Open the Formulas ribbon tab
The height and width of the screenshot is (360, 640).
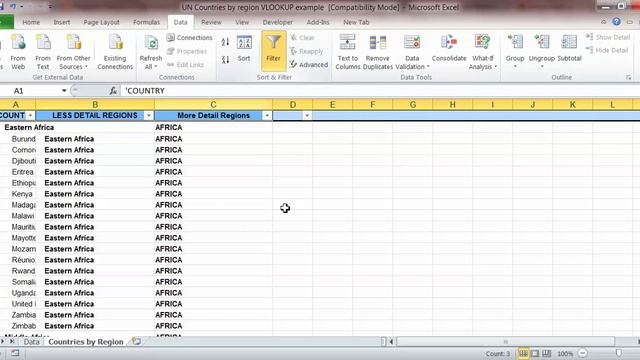(x=146, y=22)
